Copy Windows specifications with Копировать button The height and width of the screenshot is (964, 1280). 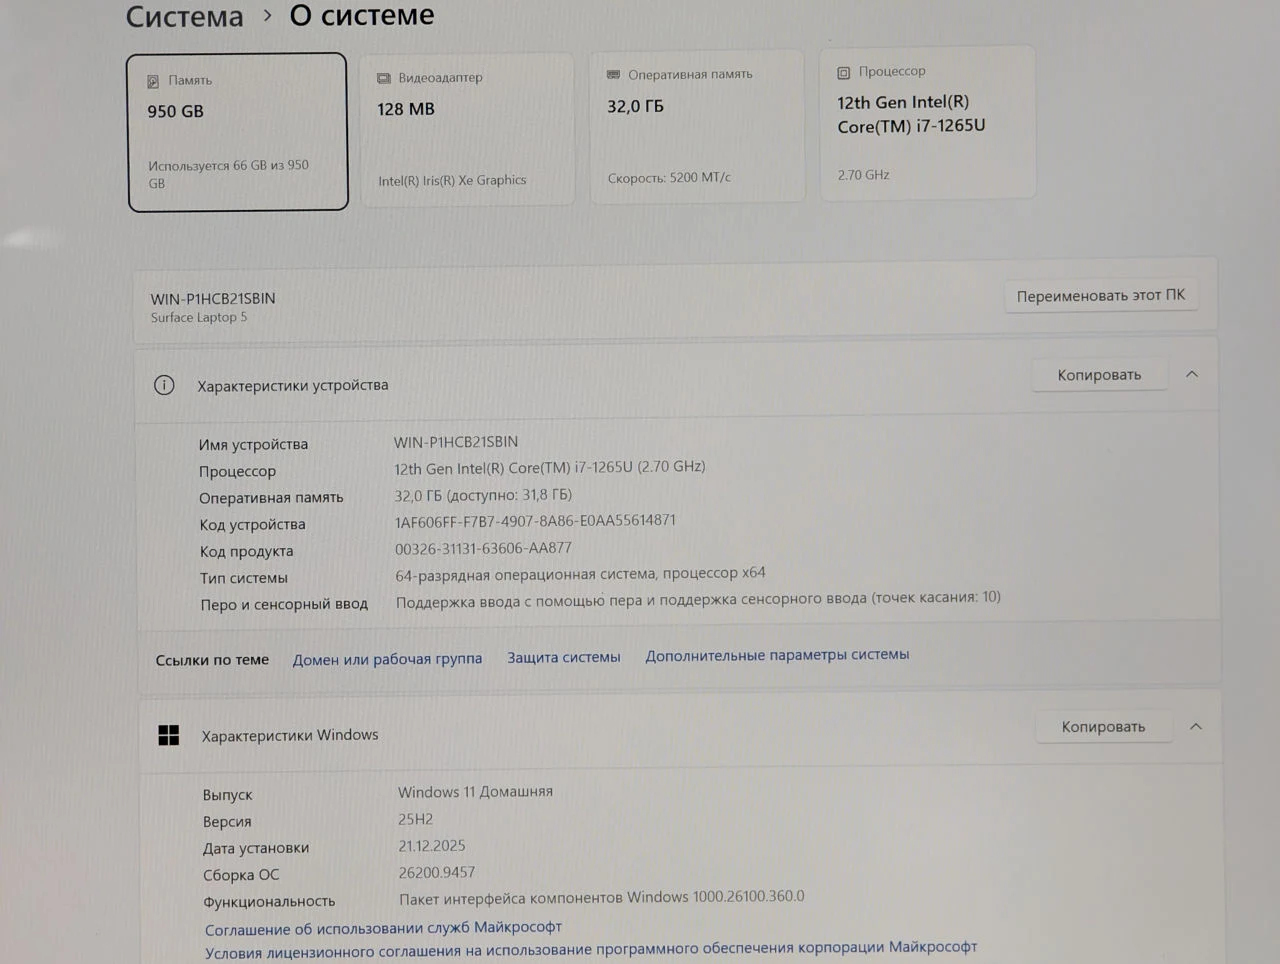tap(1103, 726)
